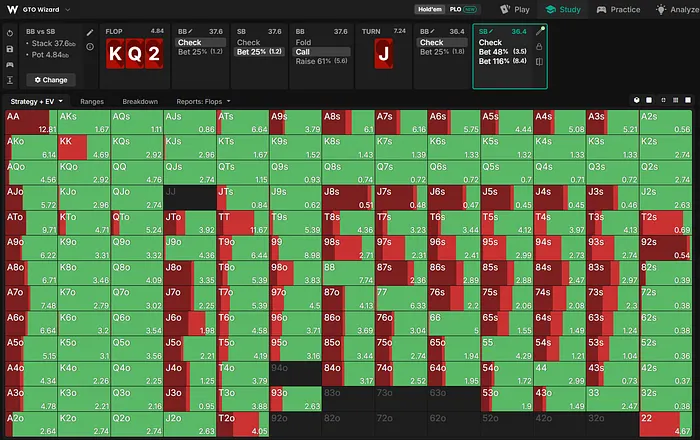Click the height-resize icon at sidebar bottom
The height and width of the screenshot is (440, 700).
point(10,80)
